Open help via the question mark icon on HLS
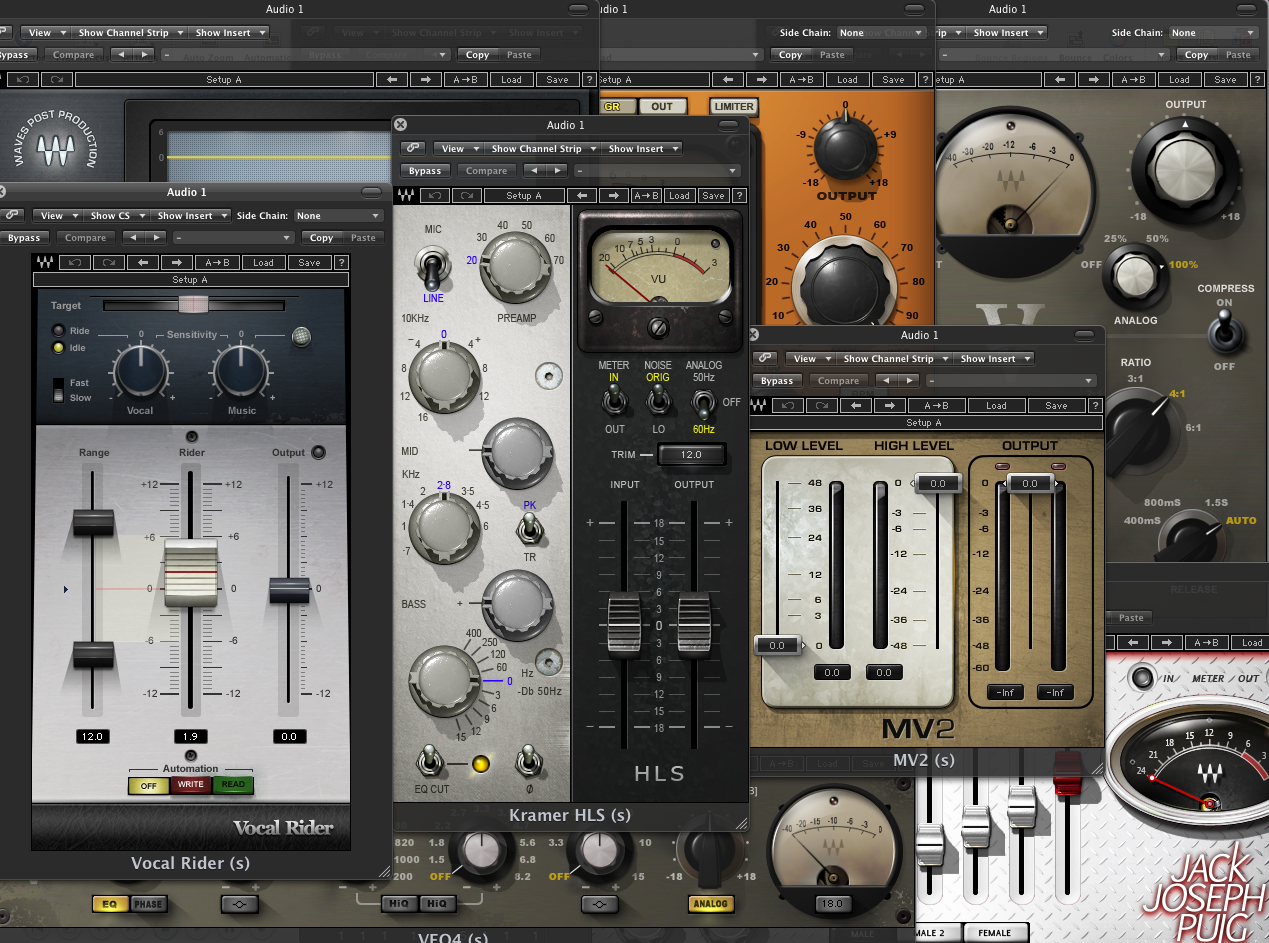Screen dimensions: 1269x943 tap(739, 195)
